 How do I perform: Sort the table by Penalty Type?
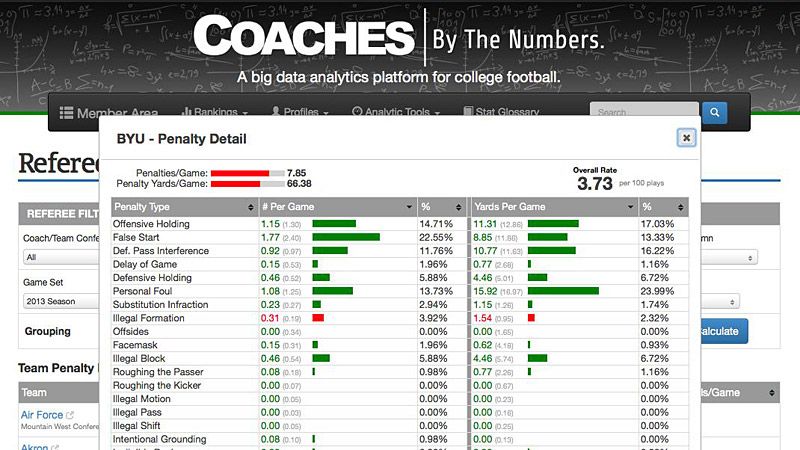[x=251, y=207]
